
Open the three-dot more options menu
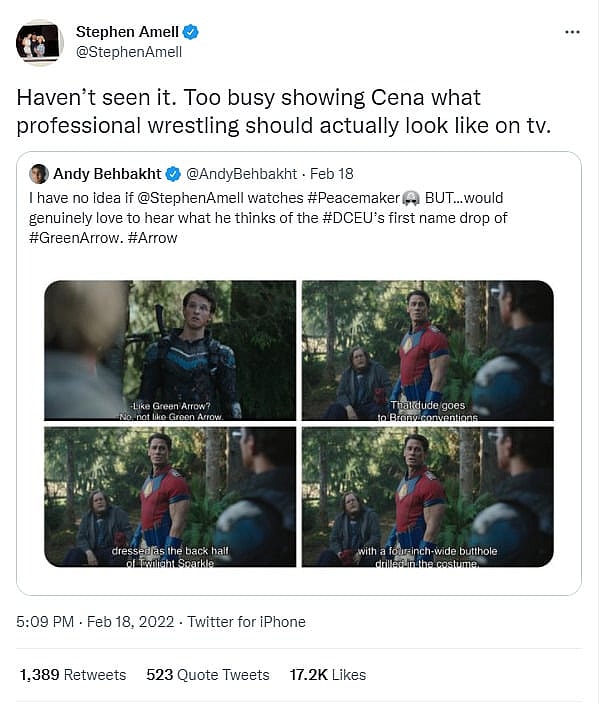(572, 32)
